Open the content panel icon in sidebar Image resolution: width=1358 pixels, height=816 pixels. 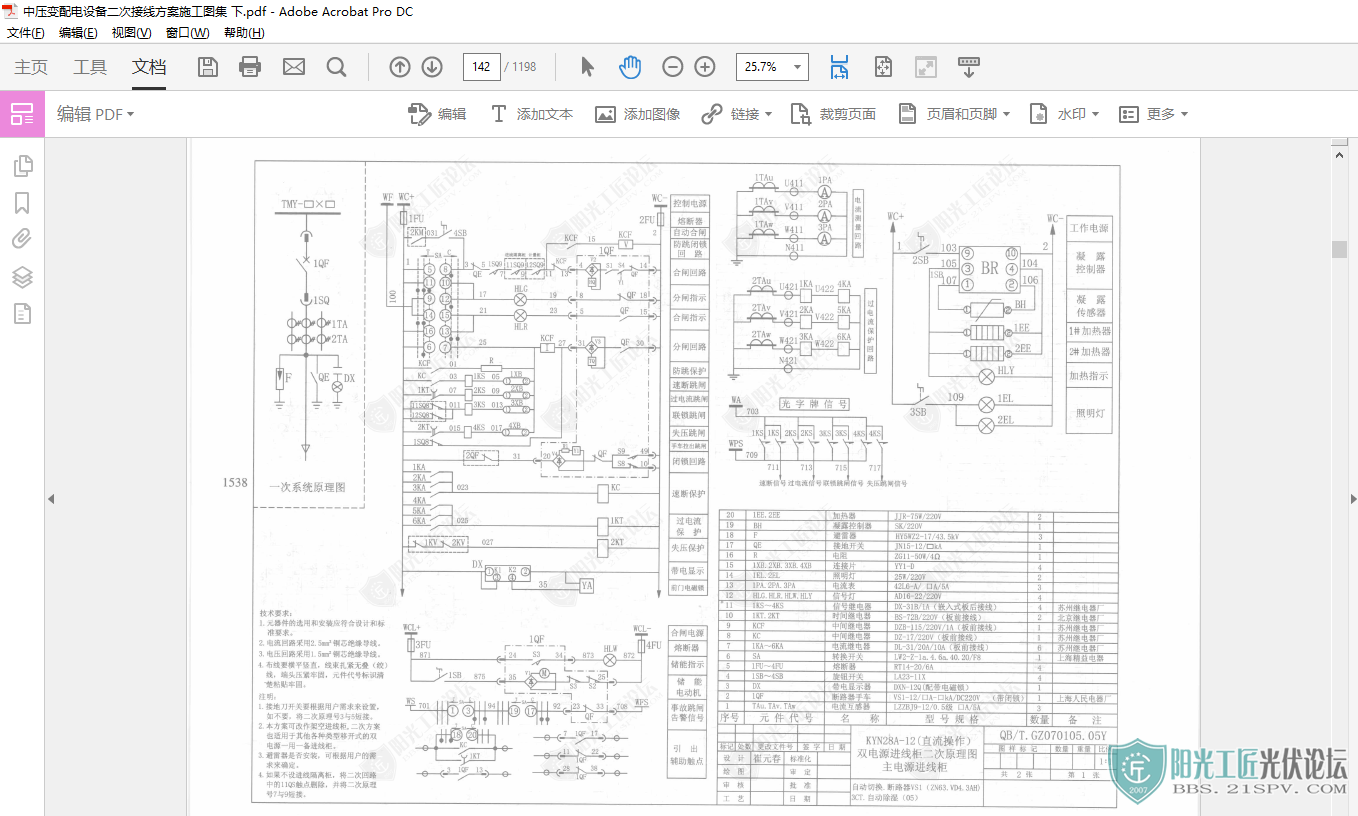(x=22, y=314)
